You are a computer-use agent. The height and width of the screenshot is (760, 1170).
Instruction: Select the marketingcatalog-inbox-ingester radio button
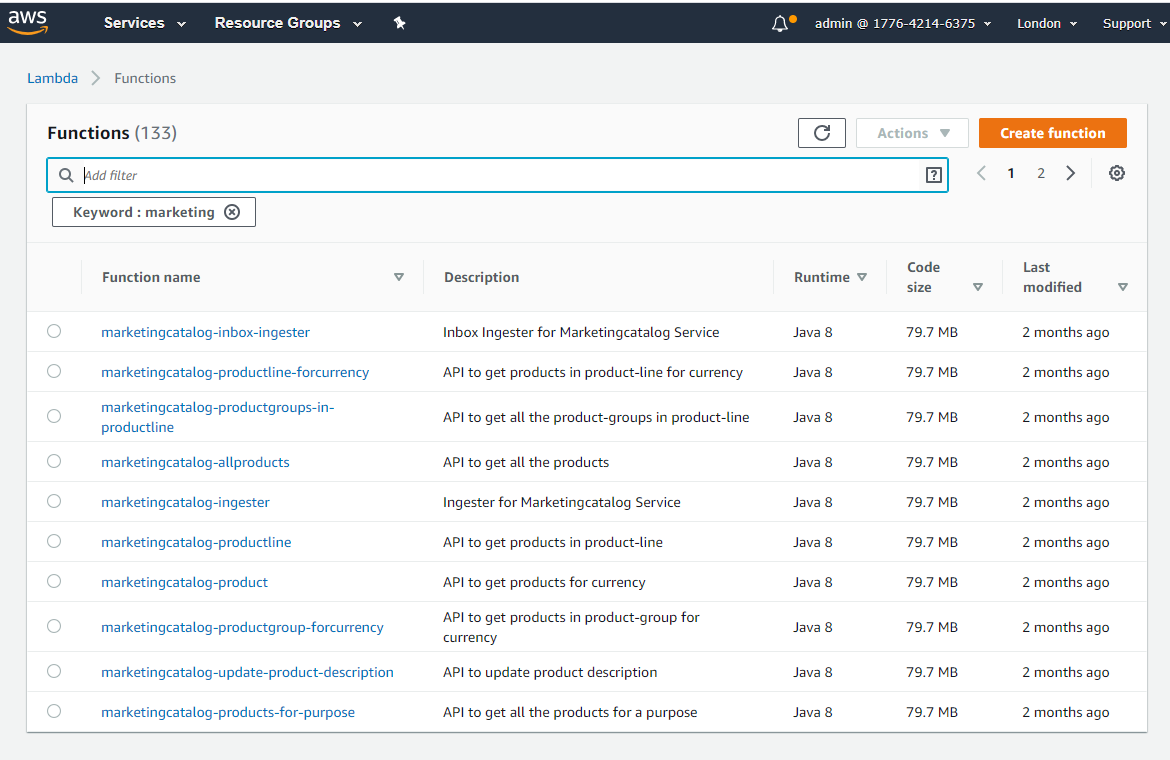coord(54,331)
